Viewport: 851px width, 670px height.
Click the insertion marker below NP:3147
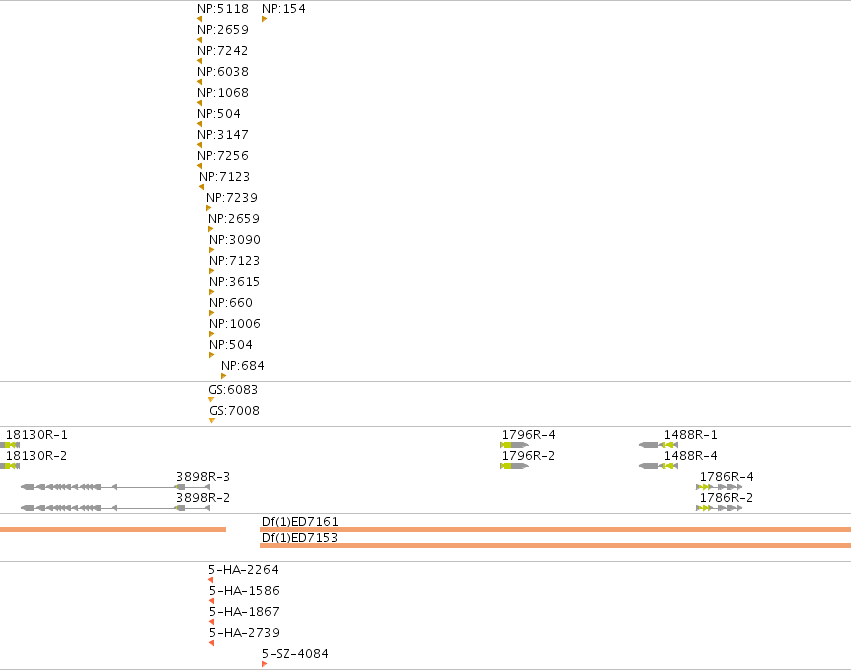[x=199, y=145]
